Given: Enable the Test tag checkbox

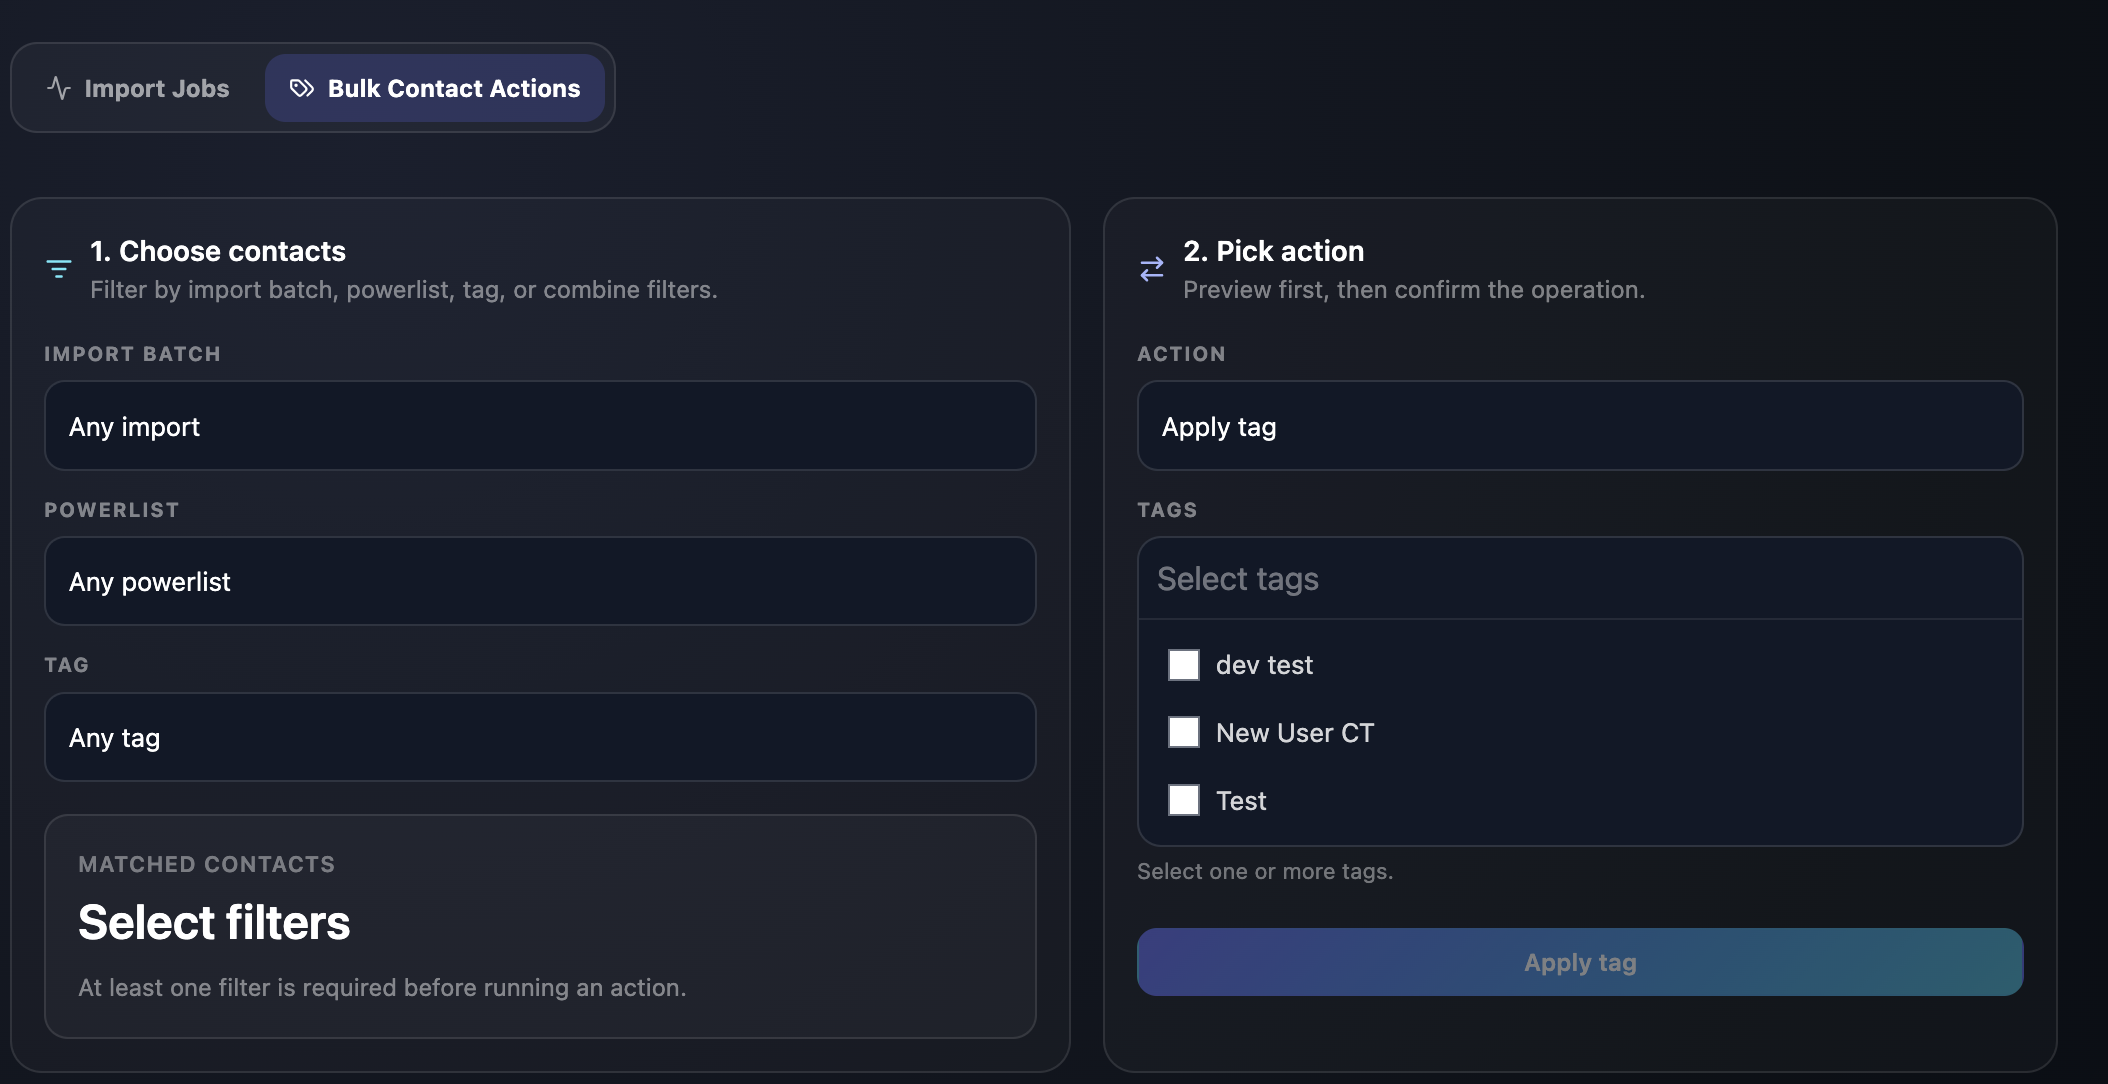Looking at the screenshot, I should [1184, 800].
